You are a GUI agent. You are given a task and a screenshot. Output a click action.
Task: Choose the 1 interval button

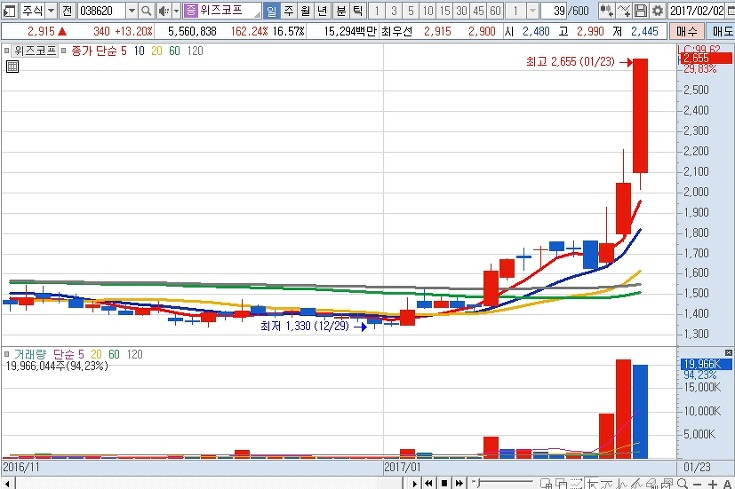click(377, 10)
